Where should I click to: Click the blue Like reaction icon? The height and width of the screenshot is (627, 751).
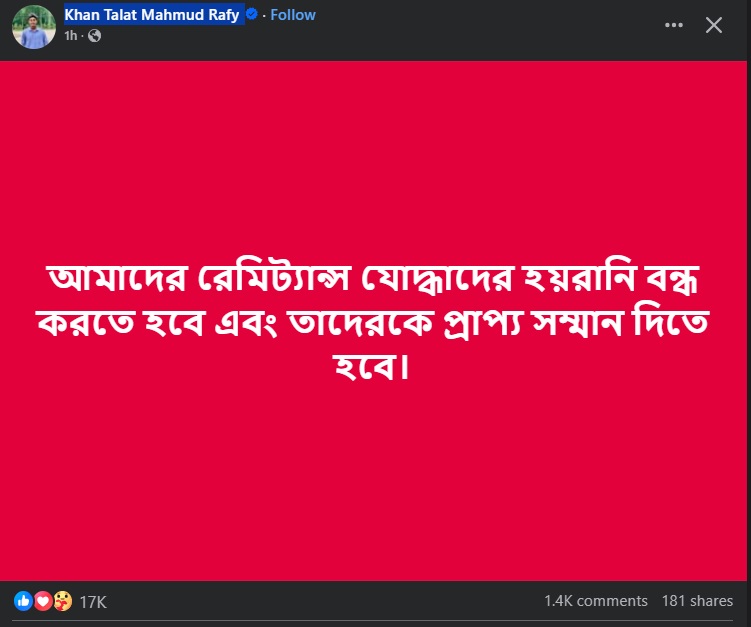(x=23, y=601)
